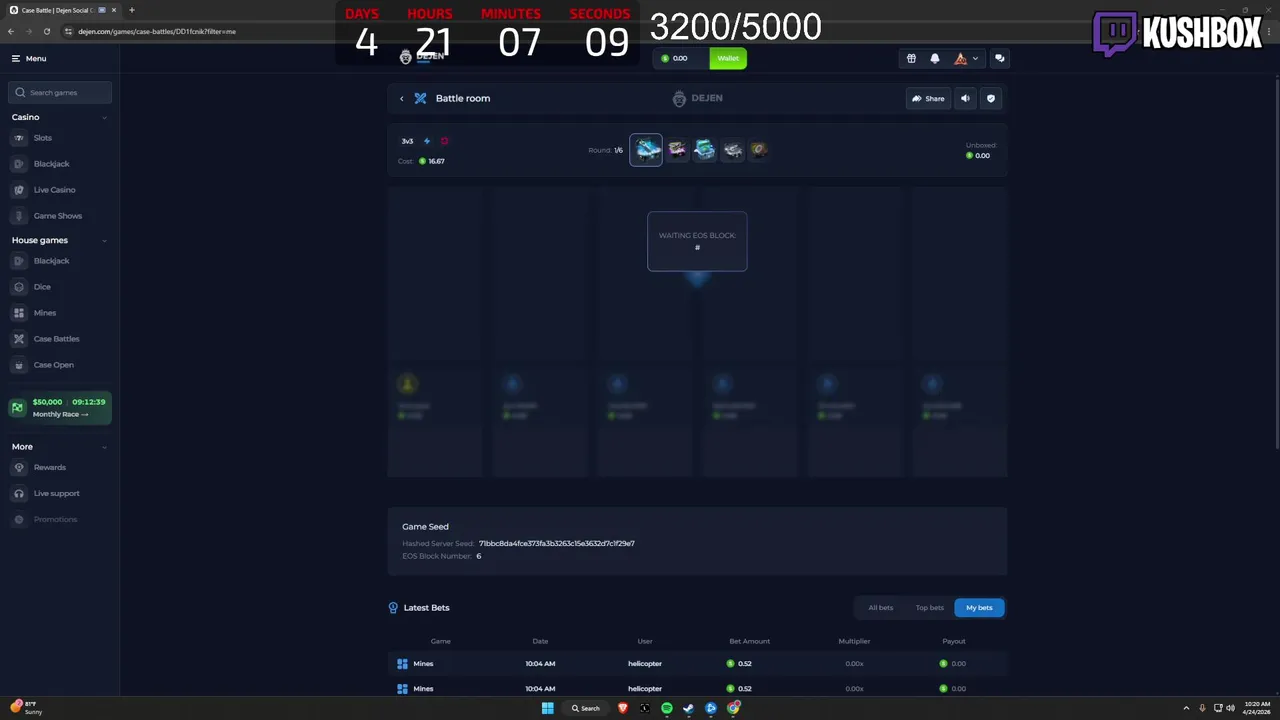Open the chat bubbles icon

click(x=999, y=58)
